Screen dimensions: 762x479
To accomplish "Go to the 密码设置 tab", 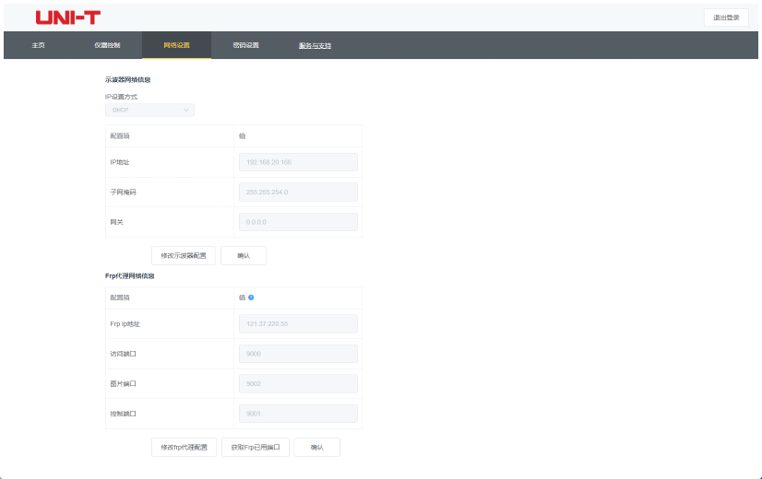I will coord(245,45).
